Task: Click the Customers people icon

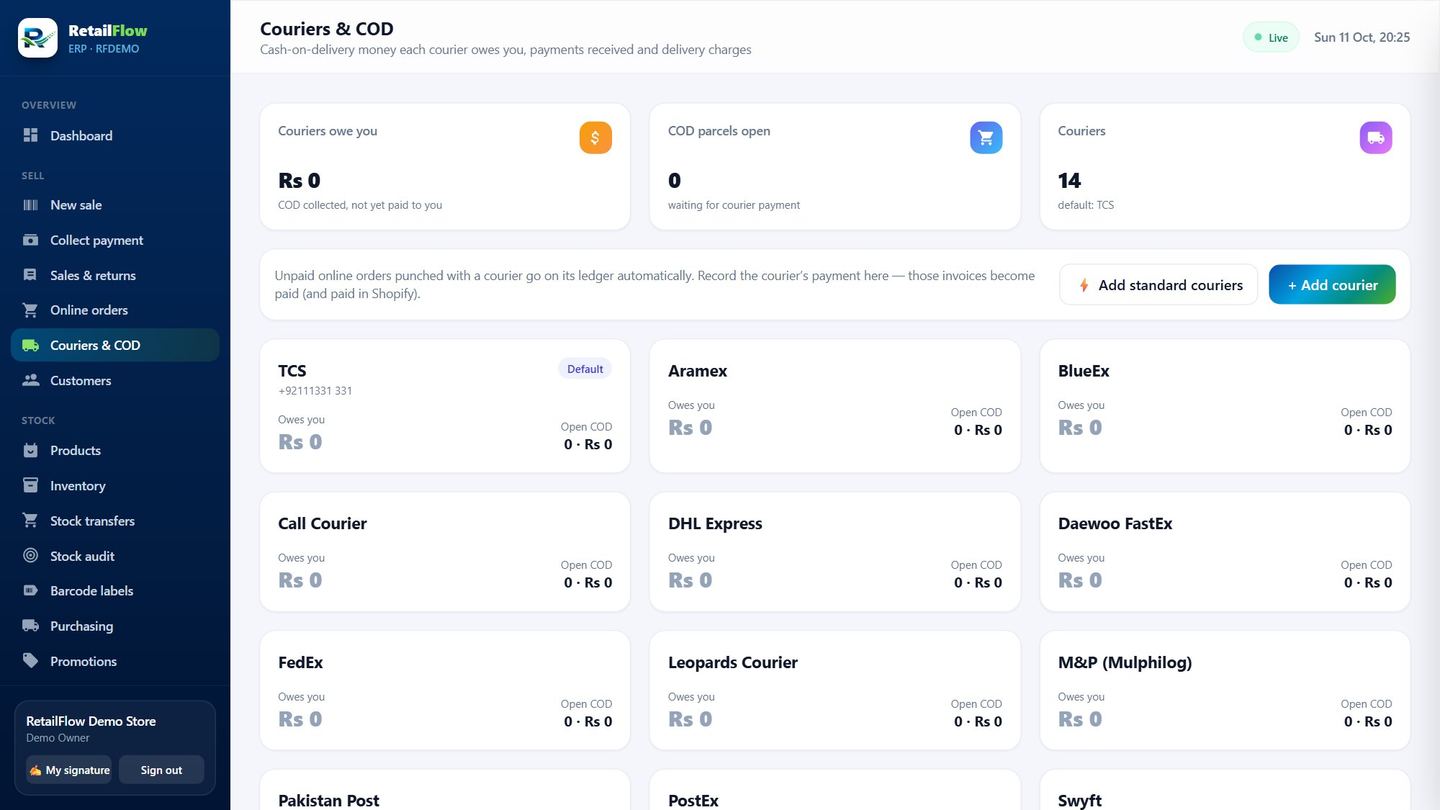Action: coord(30,380)
